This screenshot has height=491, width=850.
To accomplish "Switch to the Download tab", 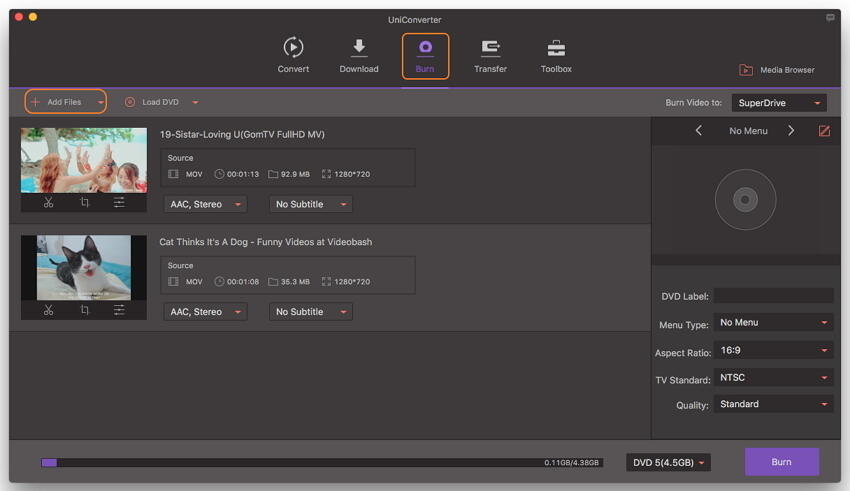I will [x=359, y=55].
